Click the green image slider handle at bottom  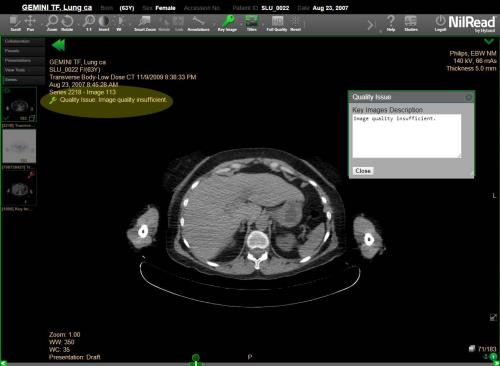pyautogui.click(x=196, y=359)
